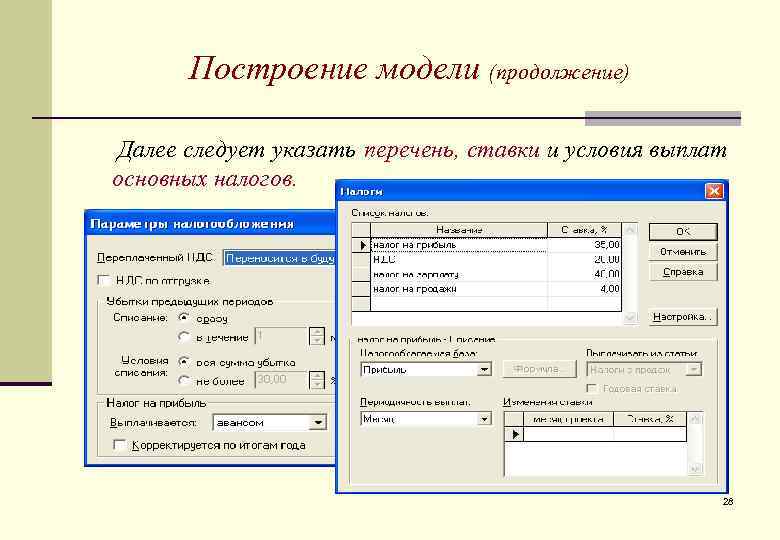Viewport: 780px width, 540px height.
Task: Confirm with the OK button
Action: [x=683, y=232]
